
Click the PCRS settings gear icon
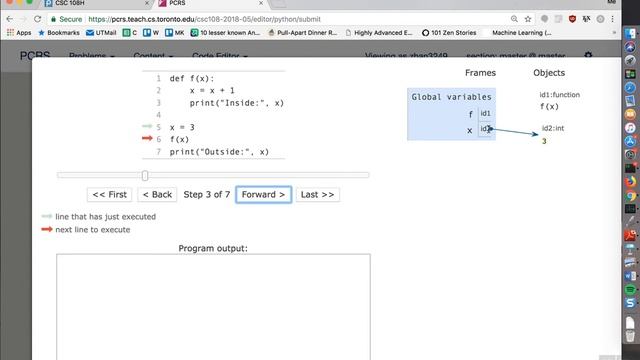(x=588, y=55)
